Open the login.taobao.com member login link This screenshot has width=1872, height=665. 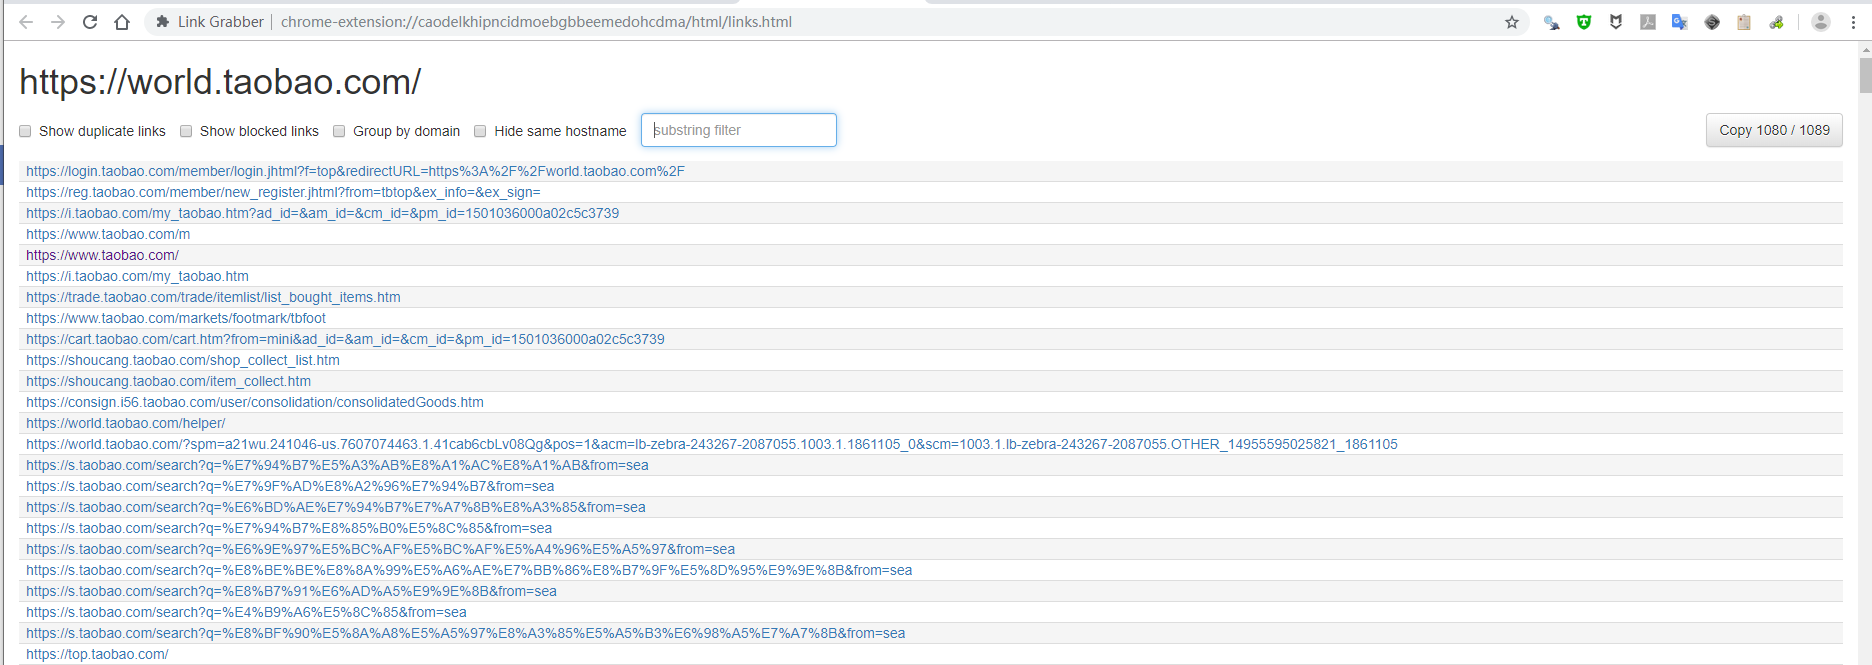355,171
